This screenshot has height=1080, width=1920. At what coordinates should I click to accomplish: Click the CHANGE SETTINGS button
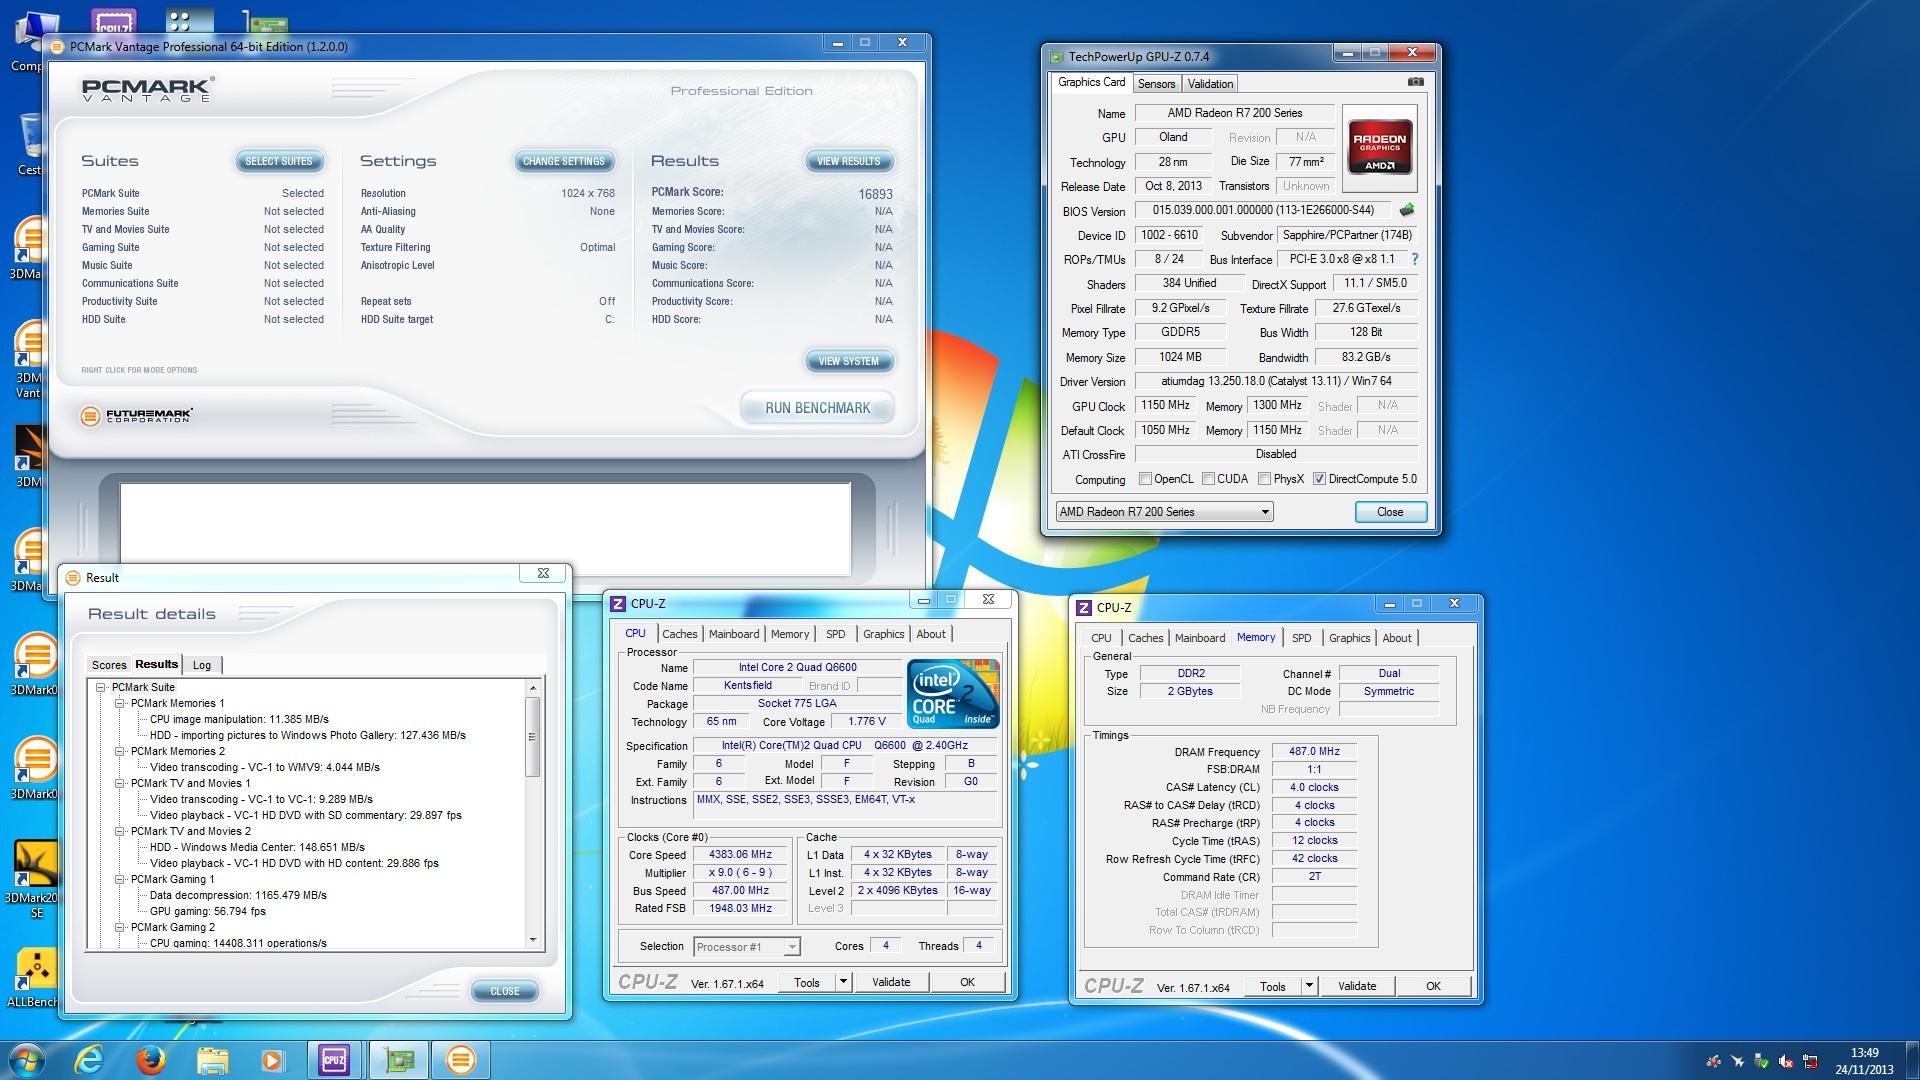(564, 161)
